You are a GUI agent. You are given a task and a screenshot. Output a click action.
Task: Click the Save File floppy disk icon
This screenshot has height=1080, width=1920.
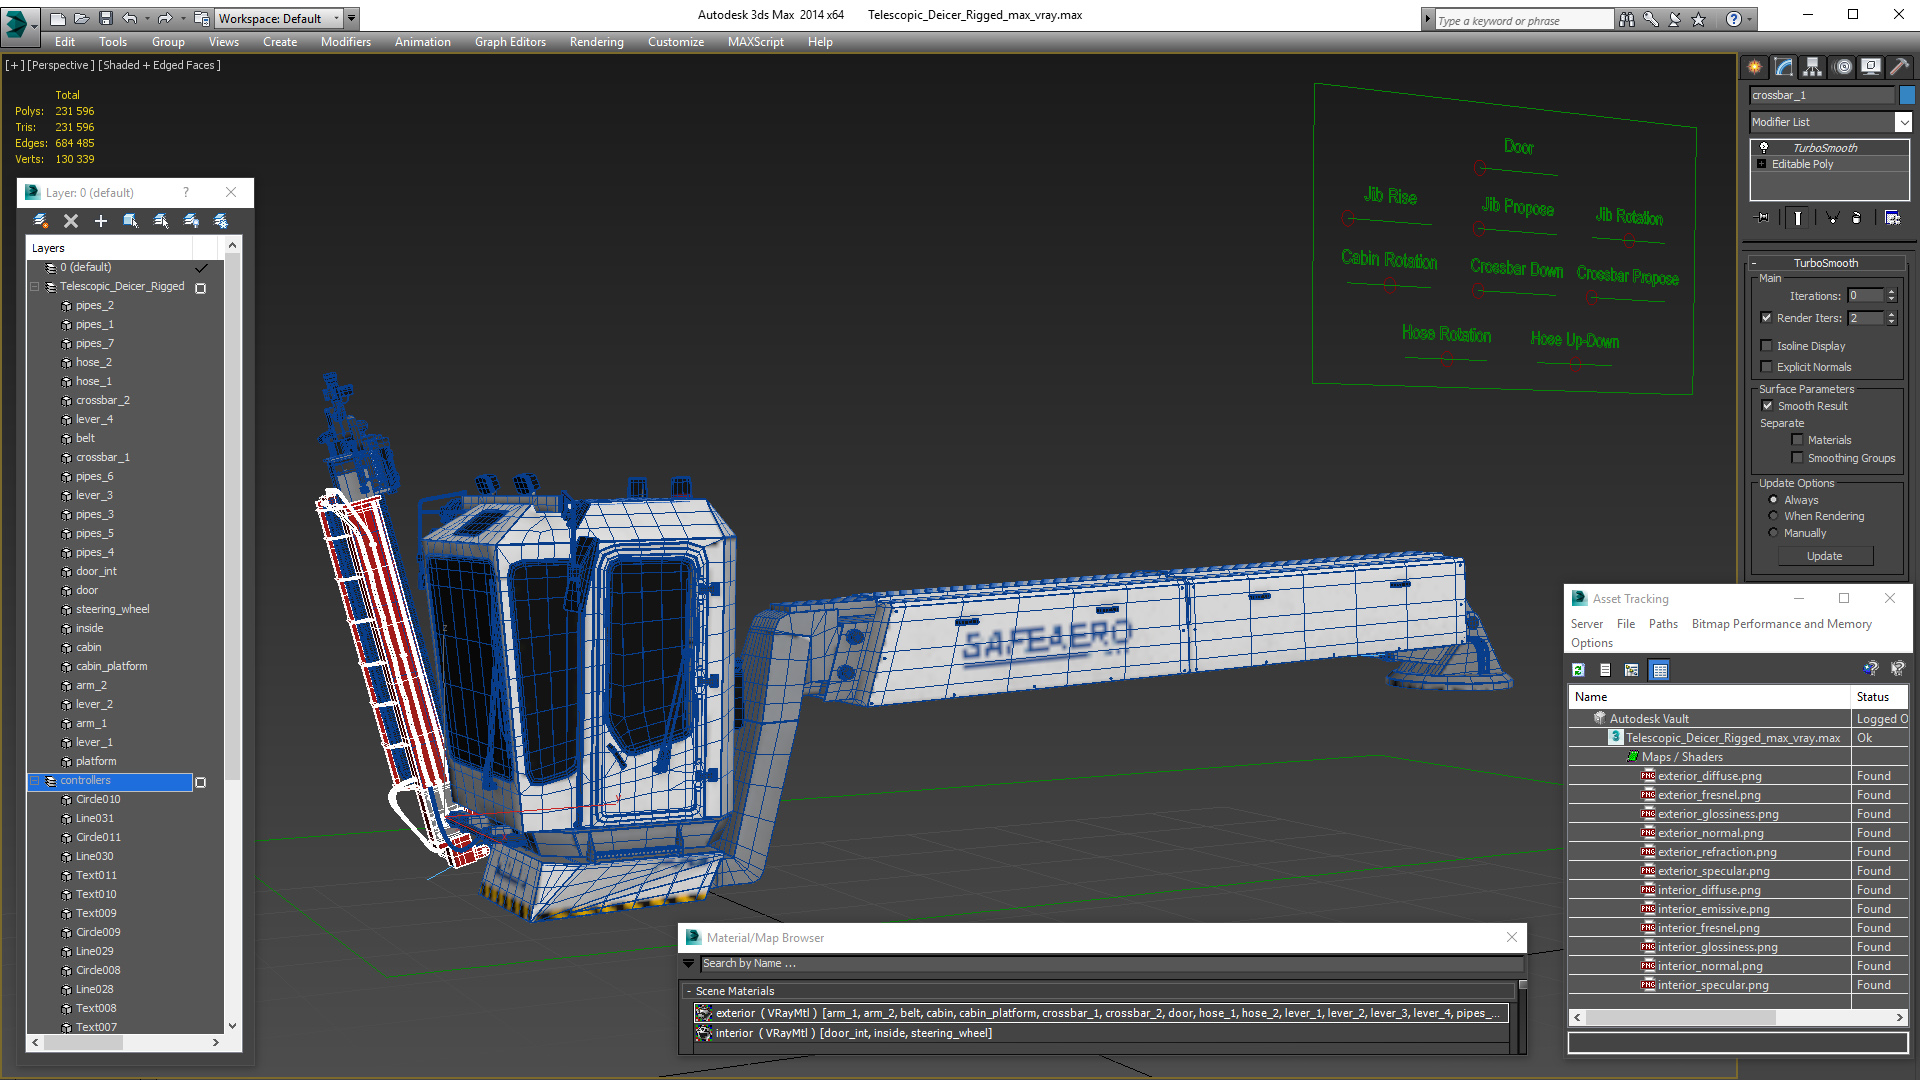coord(105,18)
